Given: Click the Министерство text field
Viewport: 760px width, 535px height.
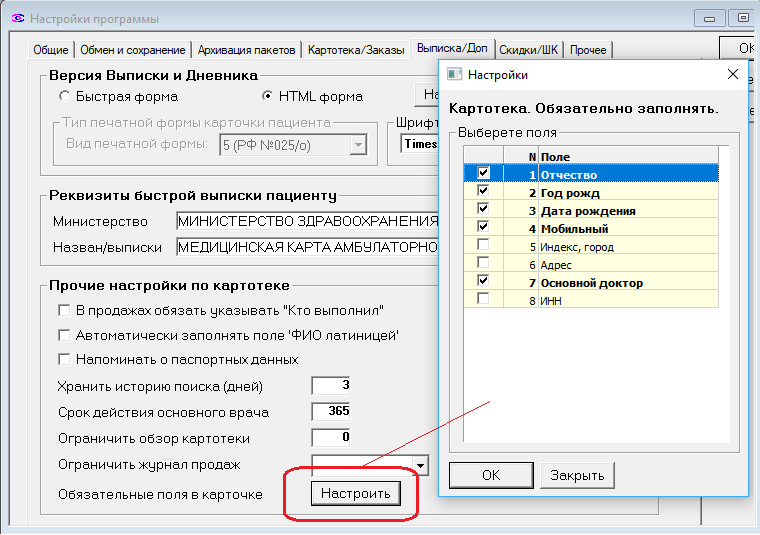Looking at the screenshot, I should pos(307,221).
